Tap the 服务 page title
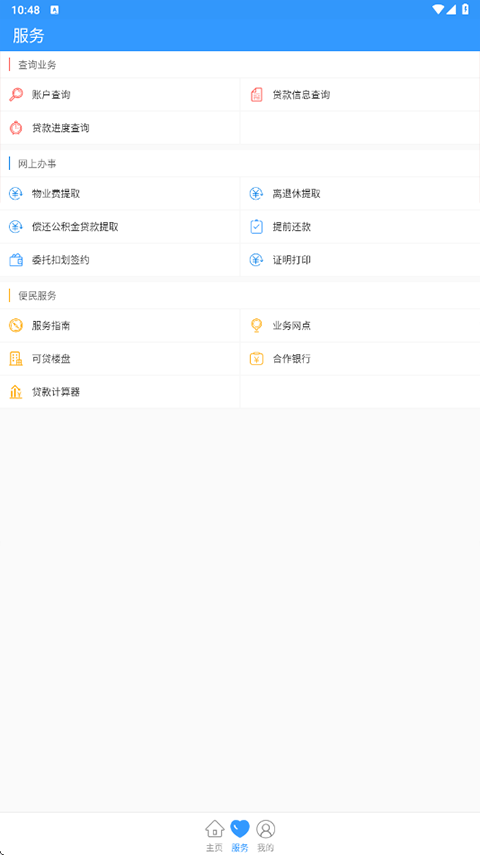The image size is (480, 855). pyautogui.click(x=29, y=36)
